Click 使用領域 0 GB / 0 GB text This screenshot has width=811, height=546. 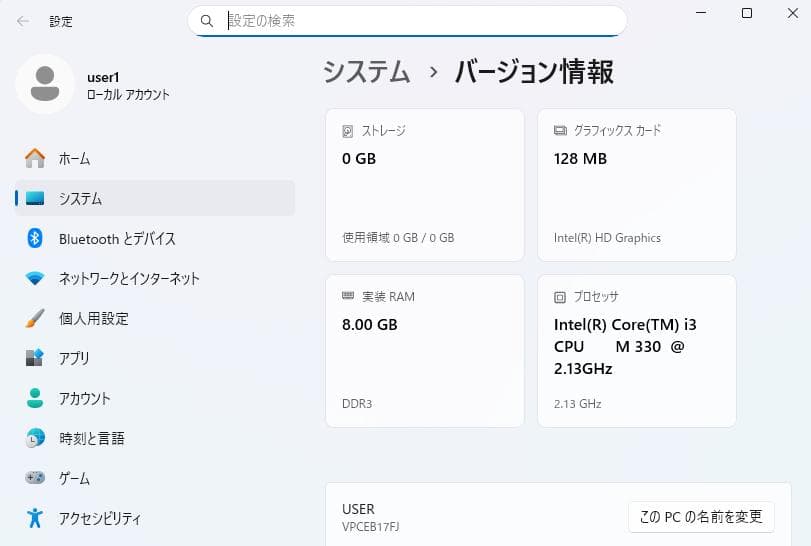point(398,238)
